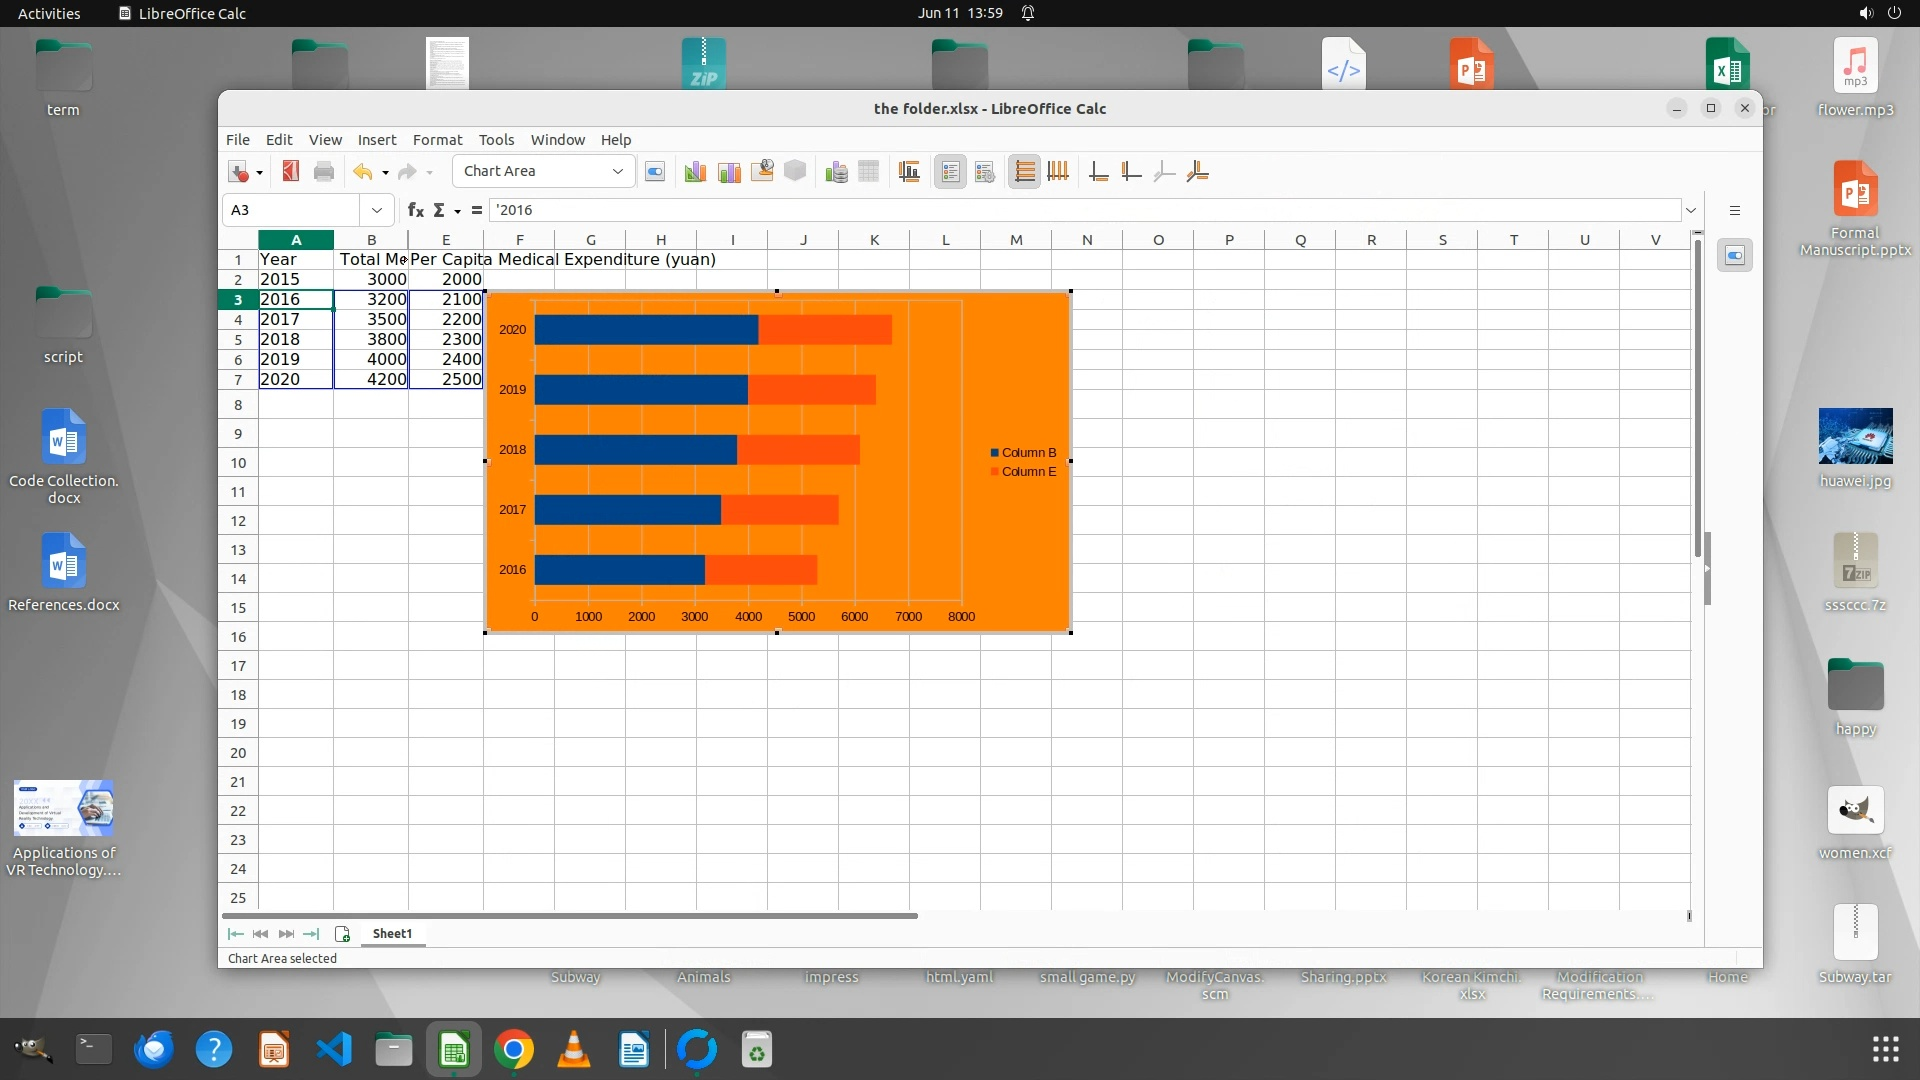Toggle Vertical Grids button

pyautogui.click(x=1058, y=172)
